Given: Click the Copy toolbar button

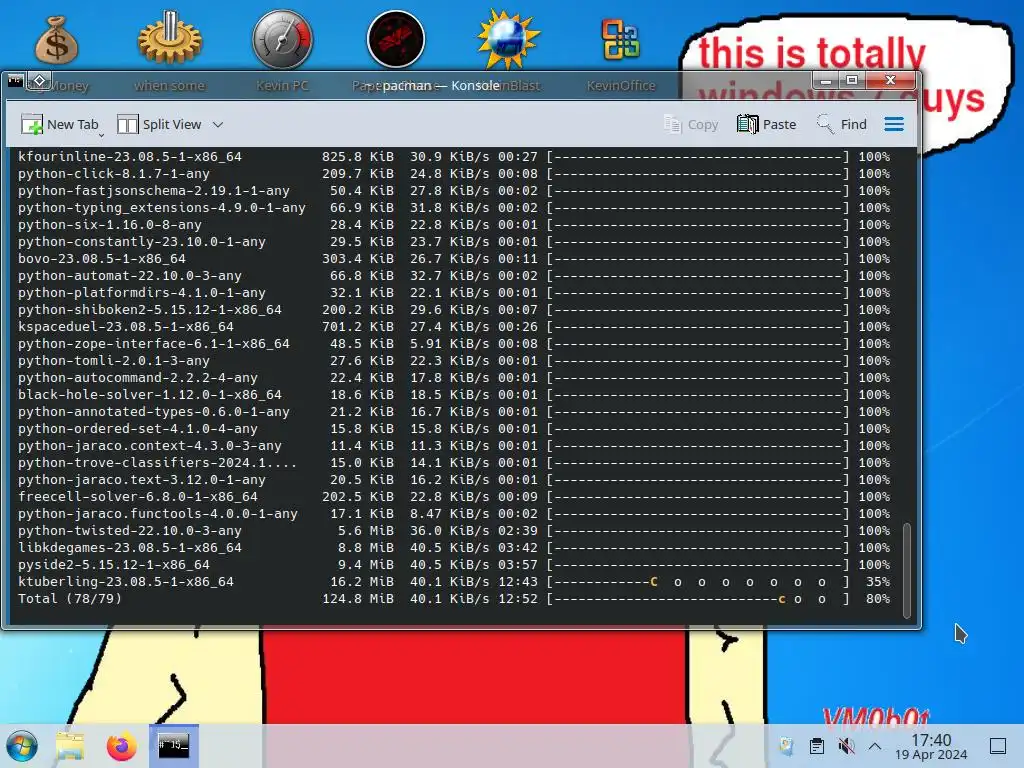Looking at the screenshot, I should coord(691,124).
